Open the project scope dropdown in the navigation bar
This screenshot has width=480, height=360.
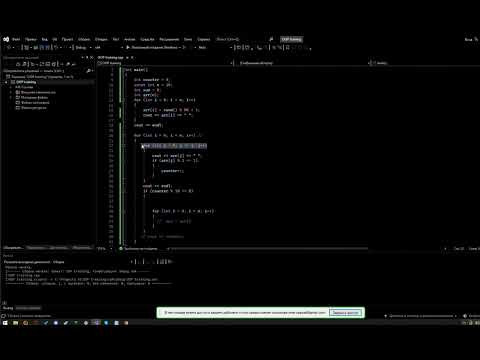click(x=166, y=63)
